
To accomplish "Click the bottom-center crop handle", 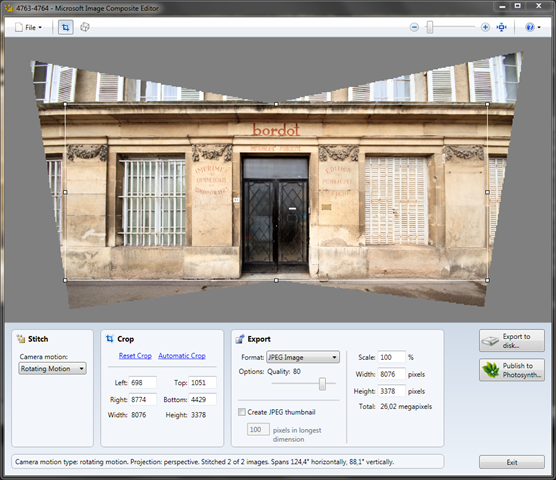I will coord(276,280).
